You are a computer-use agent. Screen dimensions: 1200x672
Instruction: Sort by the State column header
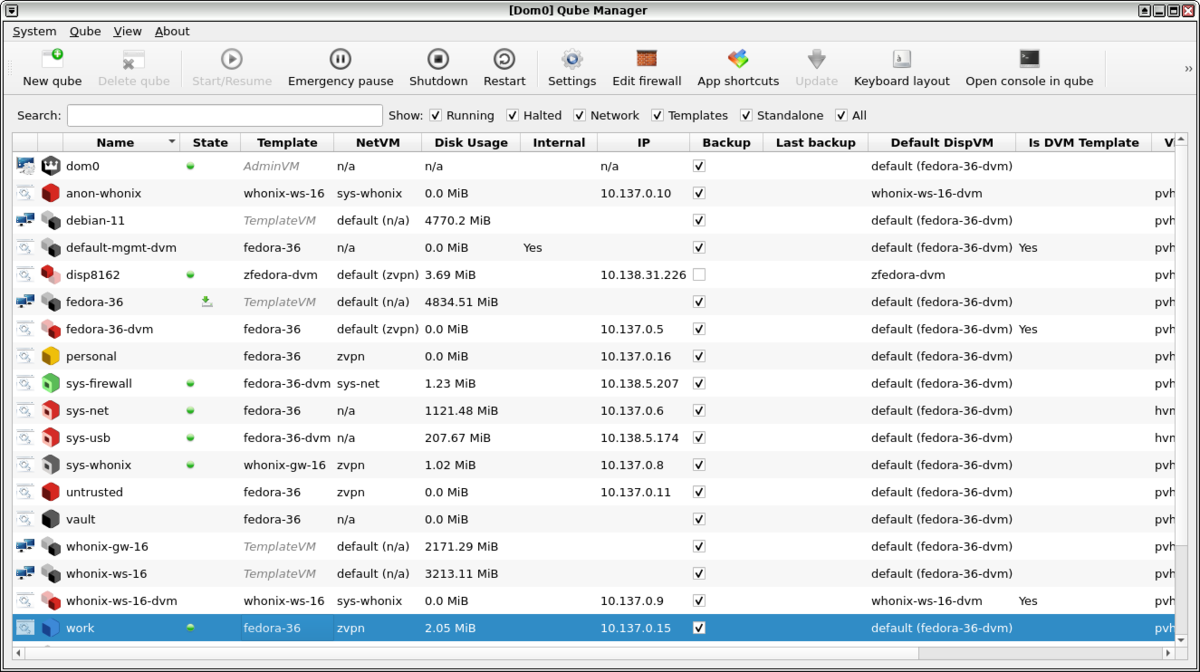(x=210, y=142)
